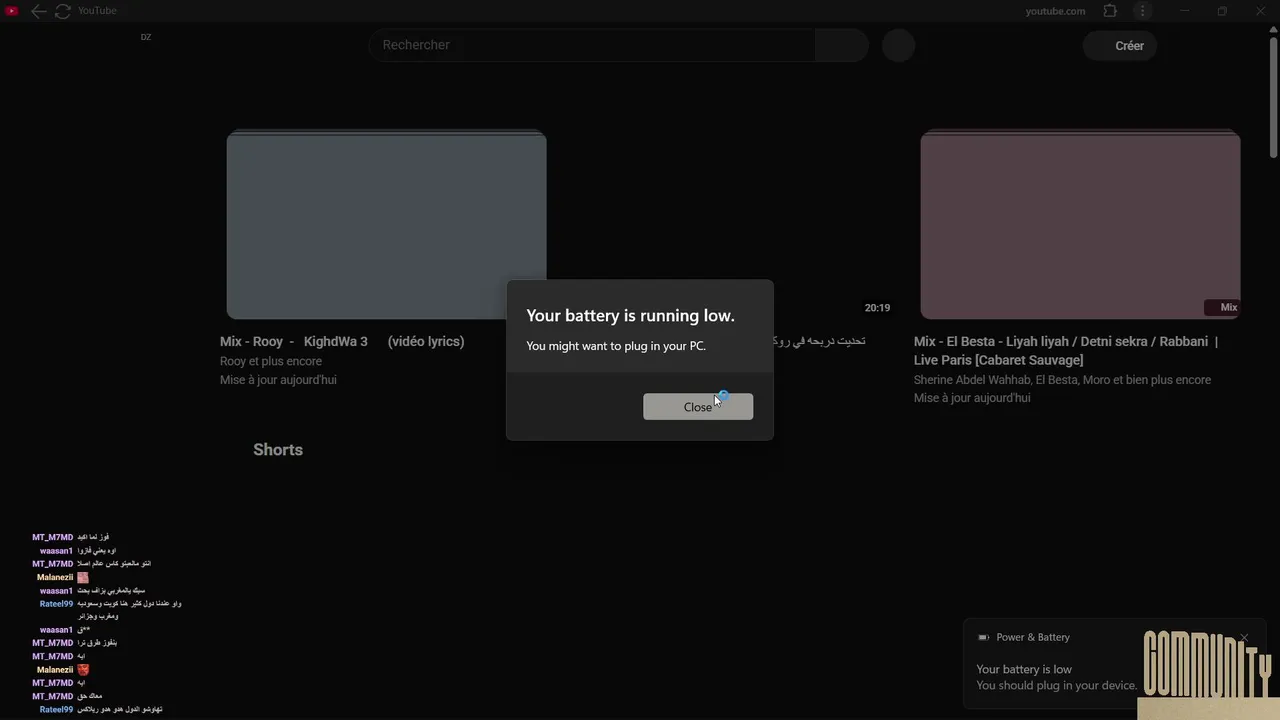Click the YouTube app icon in the title bar
The height and width of the screenshot is (720, 1280).
(x=12, y=11)
